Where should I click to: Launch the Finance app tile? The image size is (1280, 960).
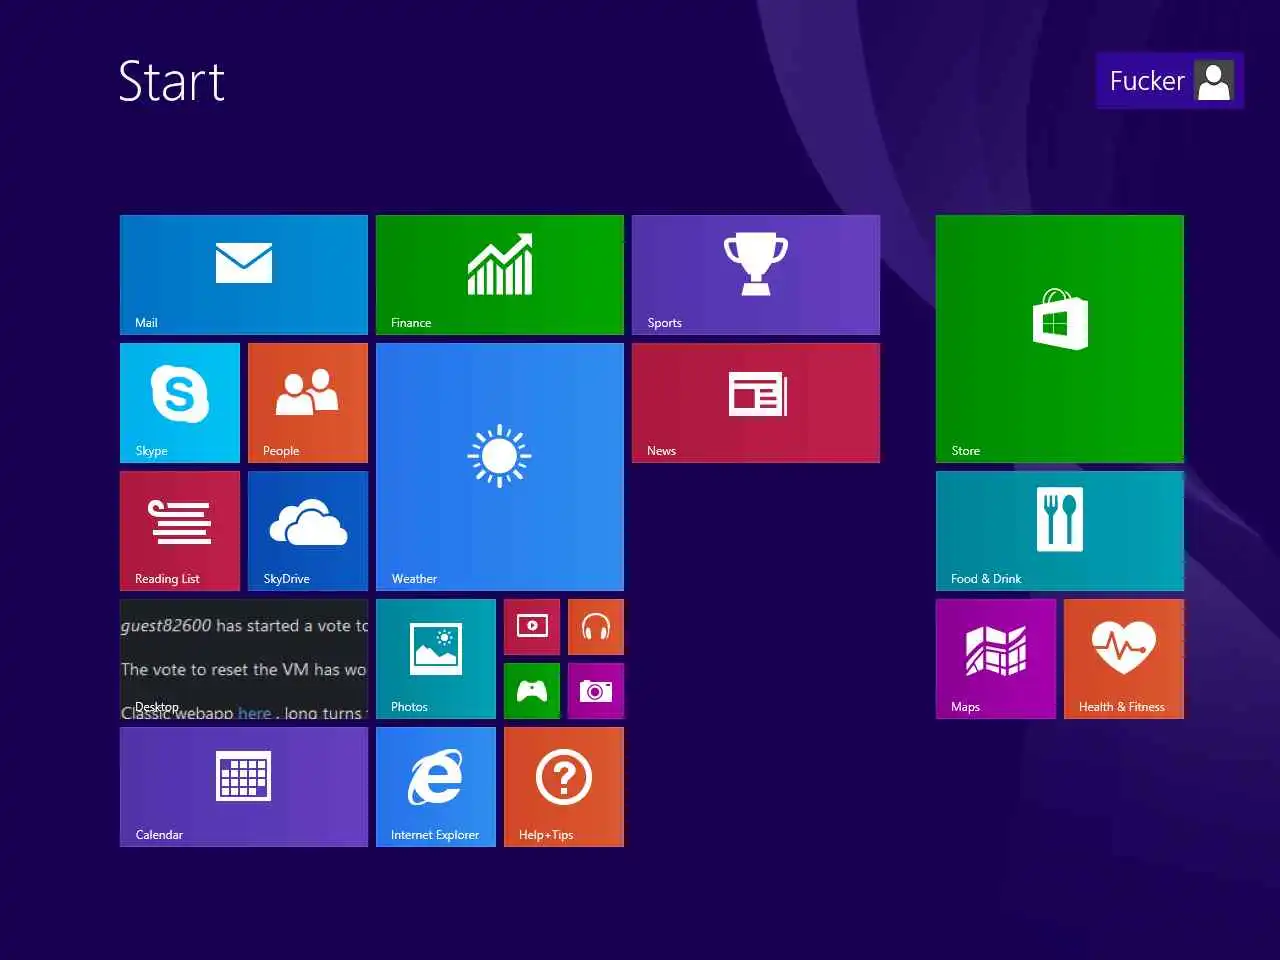tap(500, 275)
